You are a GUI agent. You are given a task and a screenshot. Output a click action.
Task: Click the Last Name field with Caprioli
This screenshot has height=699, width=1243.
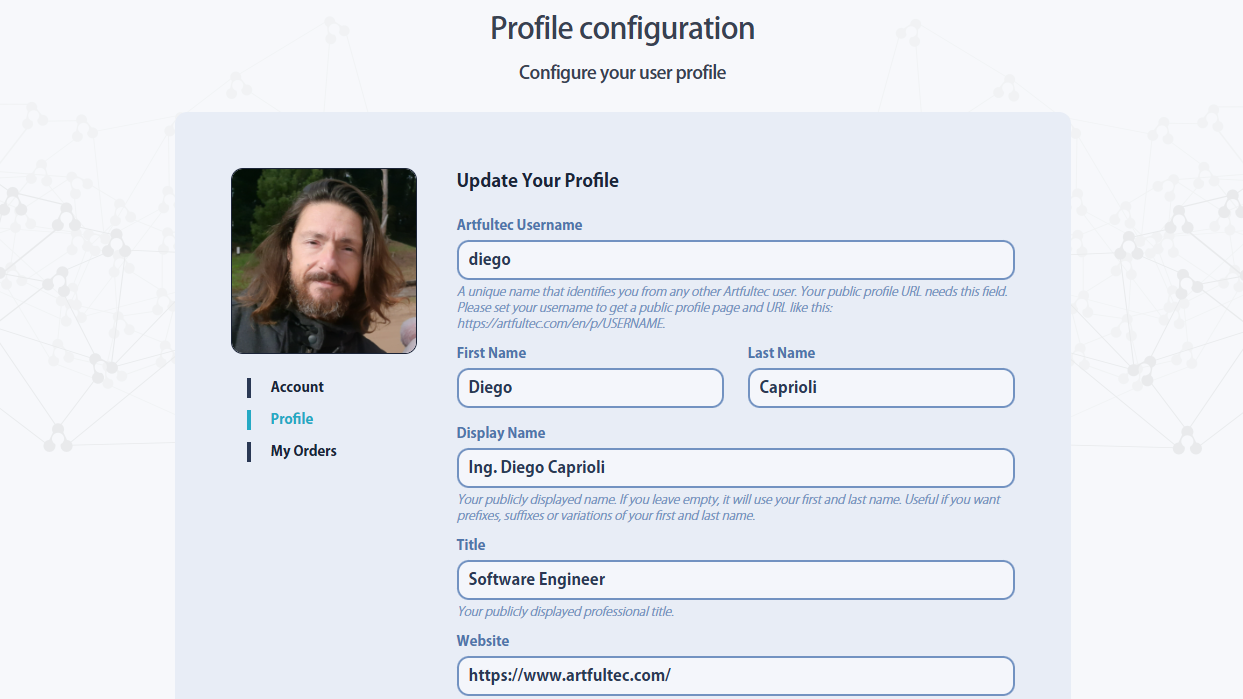tap(880, 388)
